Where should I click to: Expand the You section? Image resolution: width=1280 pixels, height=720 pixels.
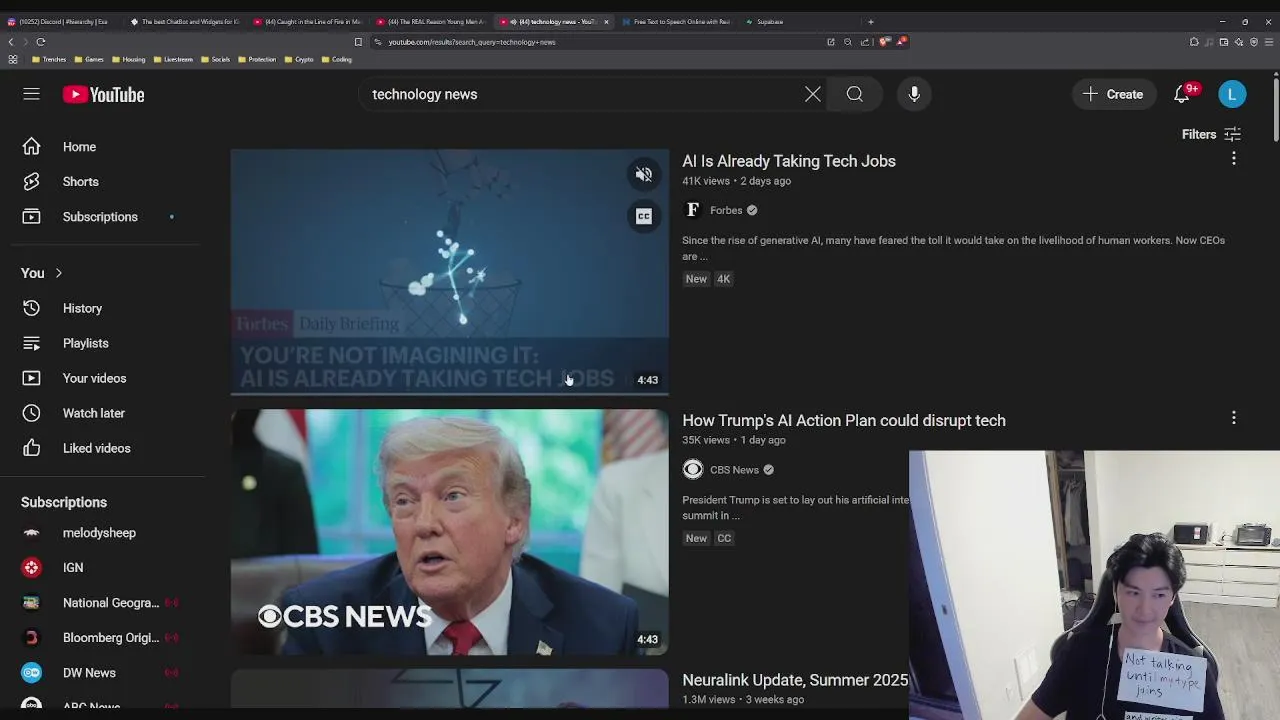[42, 273]
